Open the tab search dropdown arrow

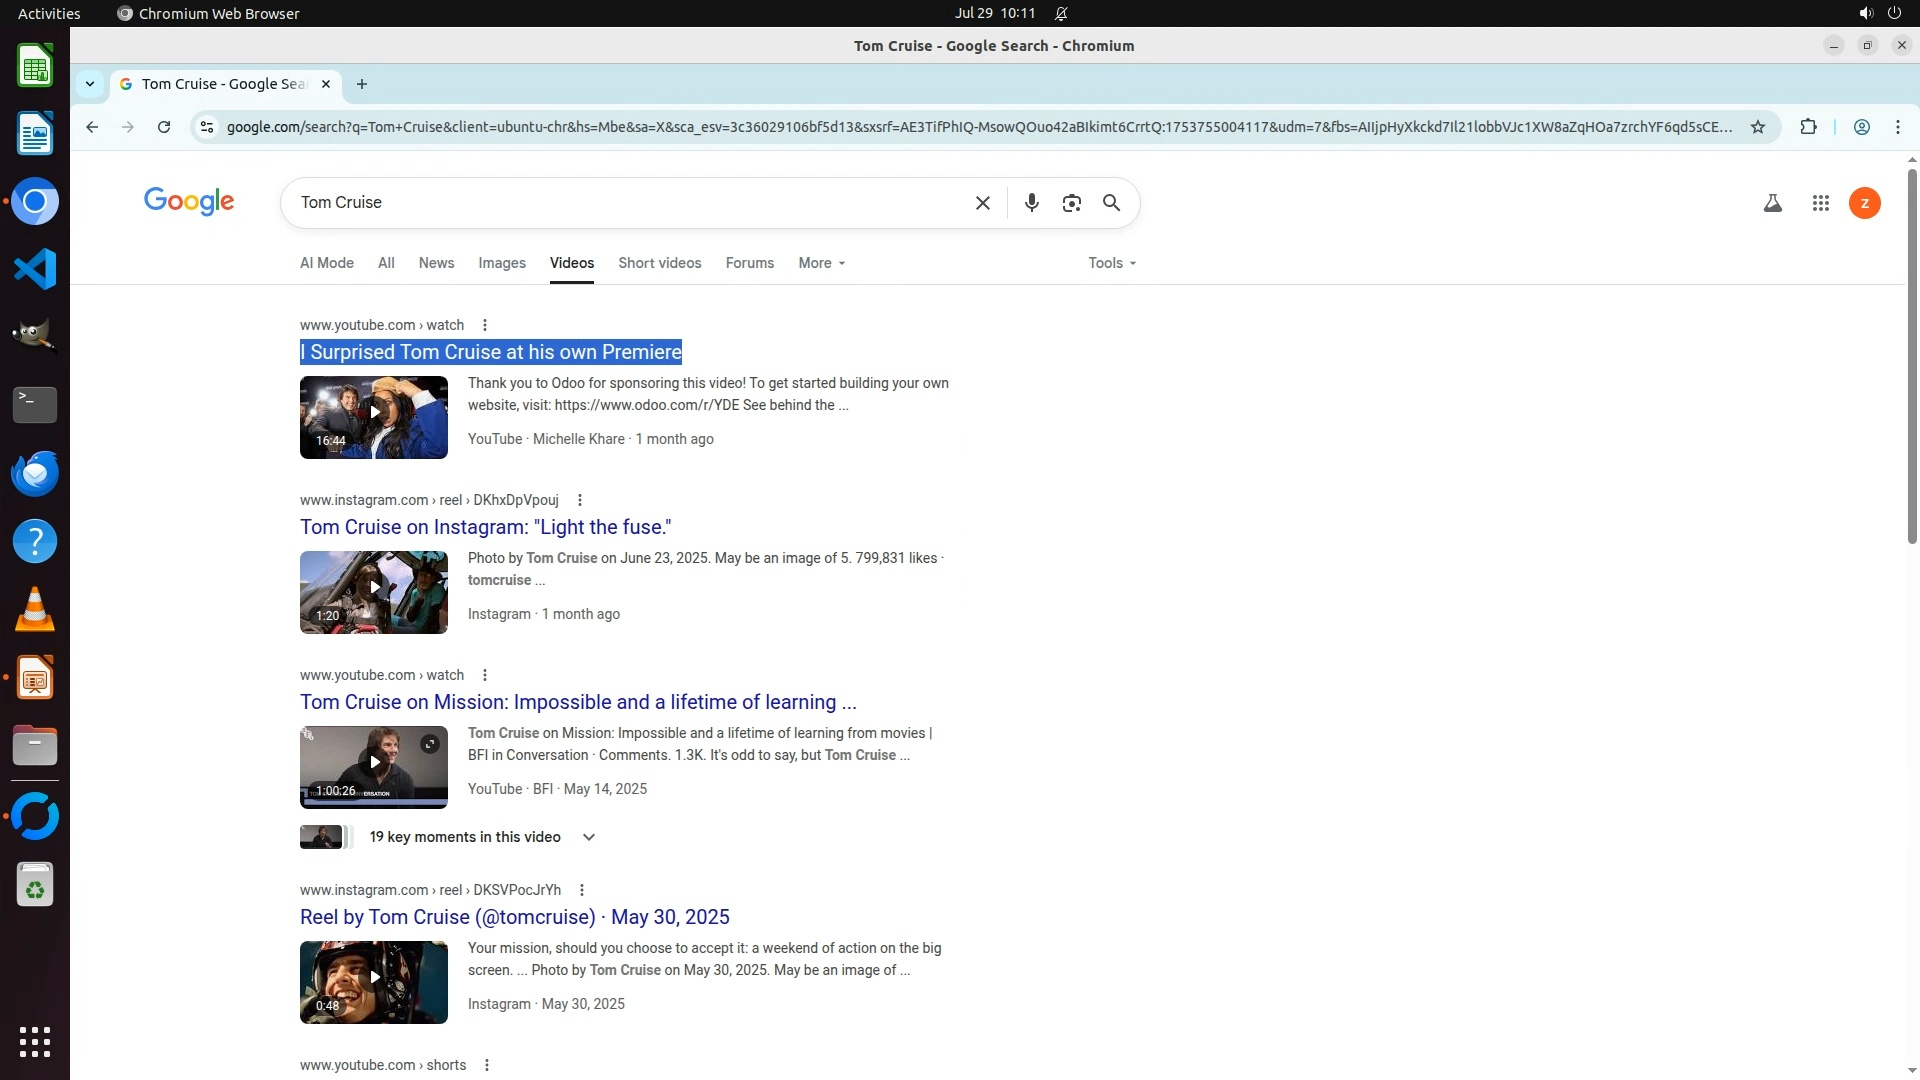point(90,84)
